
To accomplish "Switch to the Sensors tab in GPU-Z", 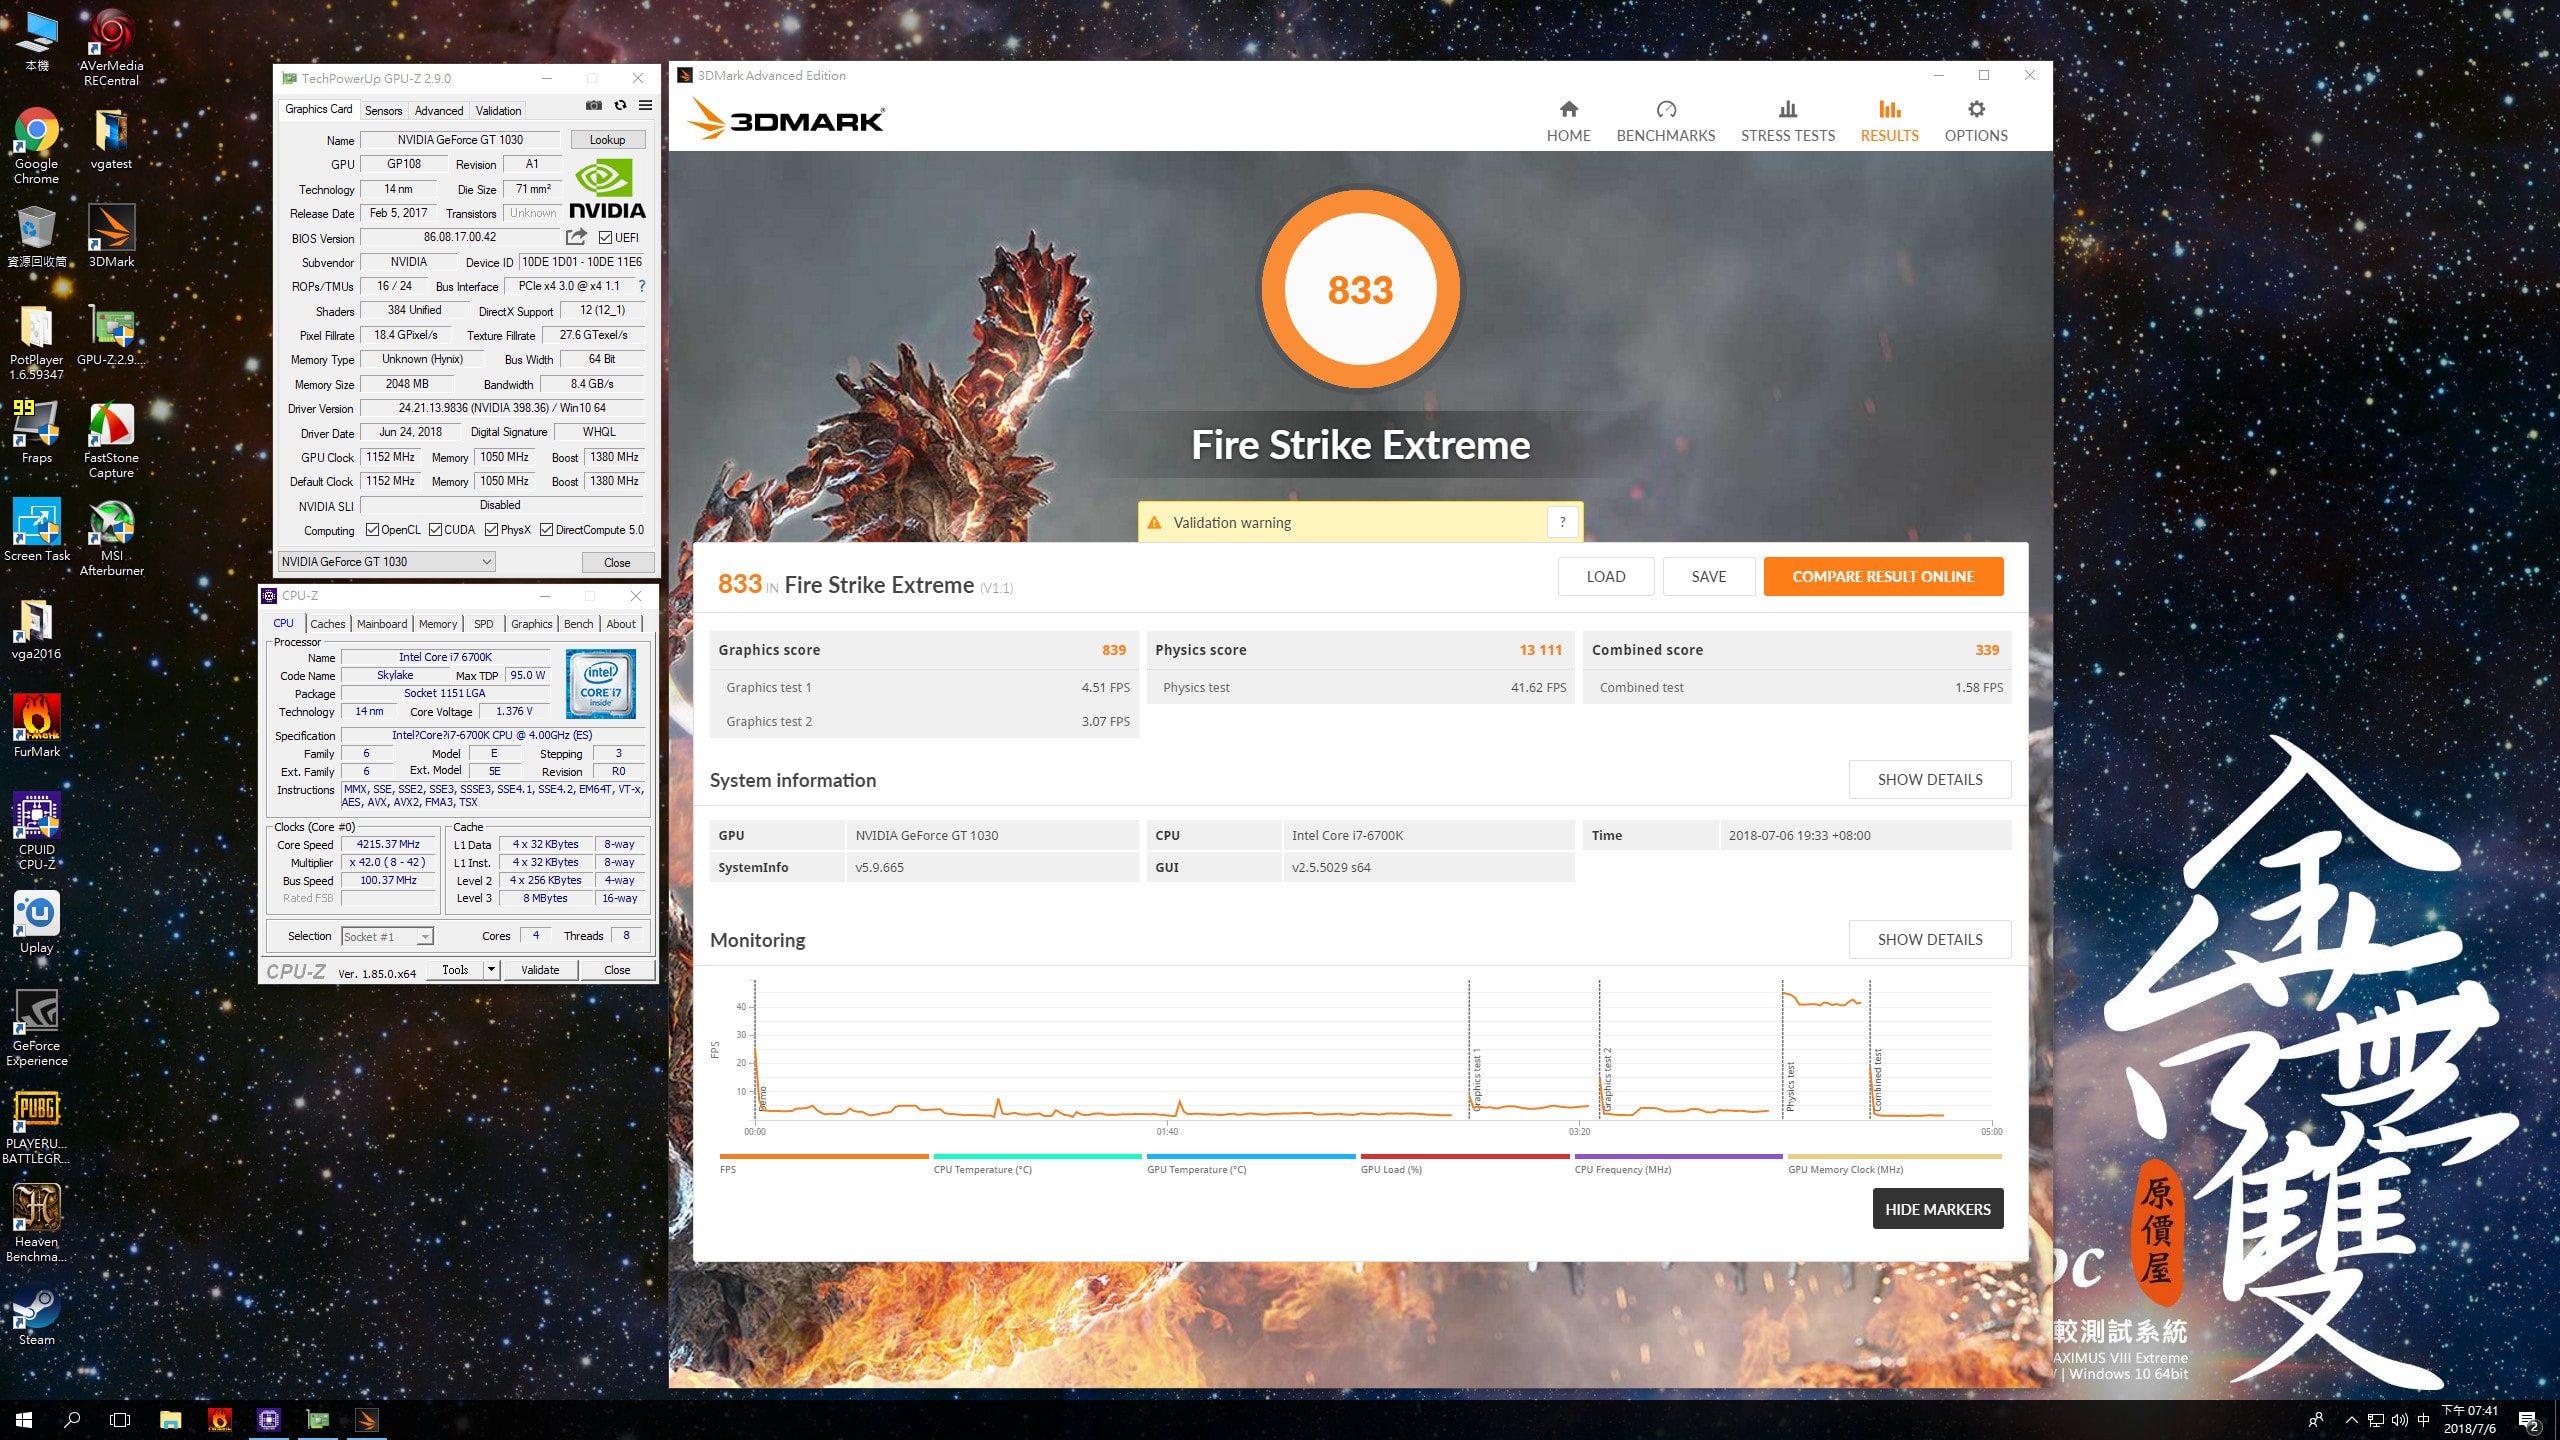I will [383, 111].
